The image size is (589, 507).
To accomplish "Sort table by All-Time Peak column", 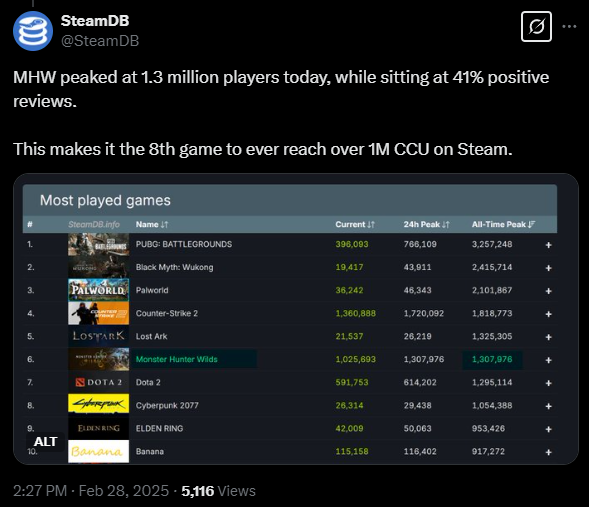I will [503, 224].
